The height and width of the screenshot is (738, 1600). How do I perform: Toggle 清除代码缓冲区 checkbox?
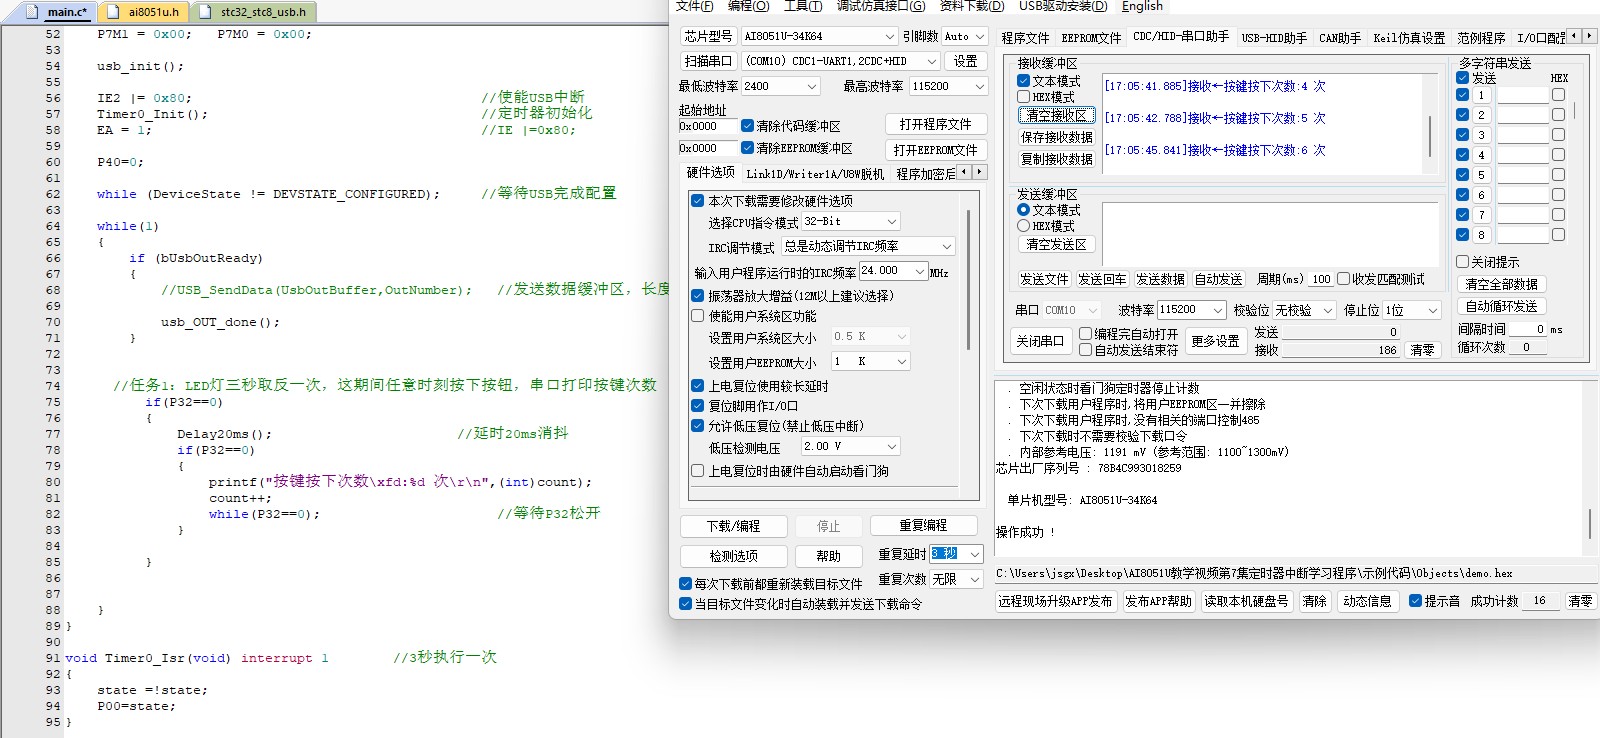pos(747,126)
